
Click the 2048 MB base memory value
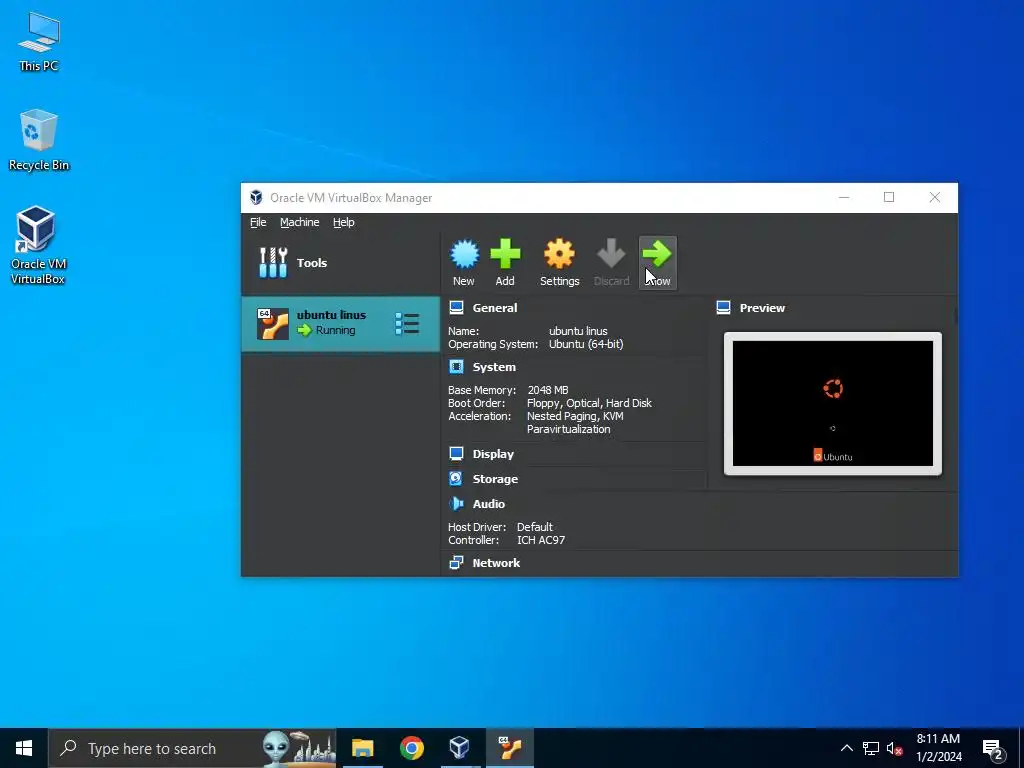[x=547, y=390]
